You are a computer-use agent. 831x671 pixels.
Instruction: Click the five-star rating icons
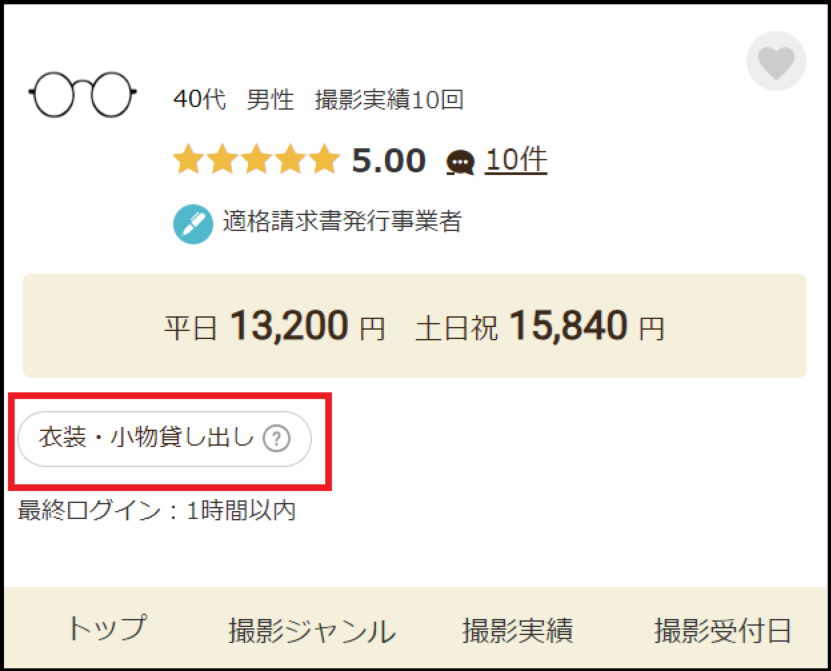257,160
